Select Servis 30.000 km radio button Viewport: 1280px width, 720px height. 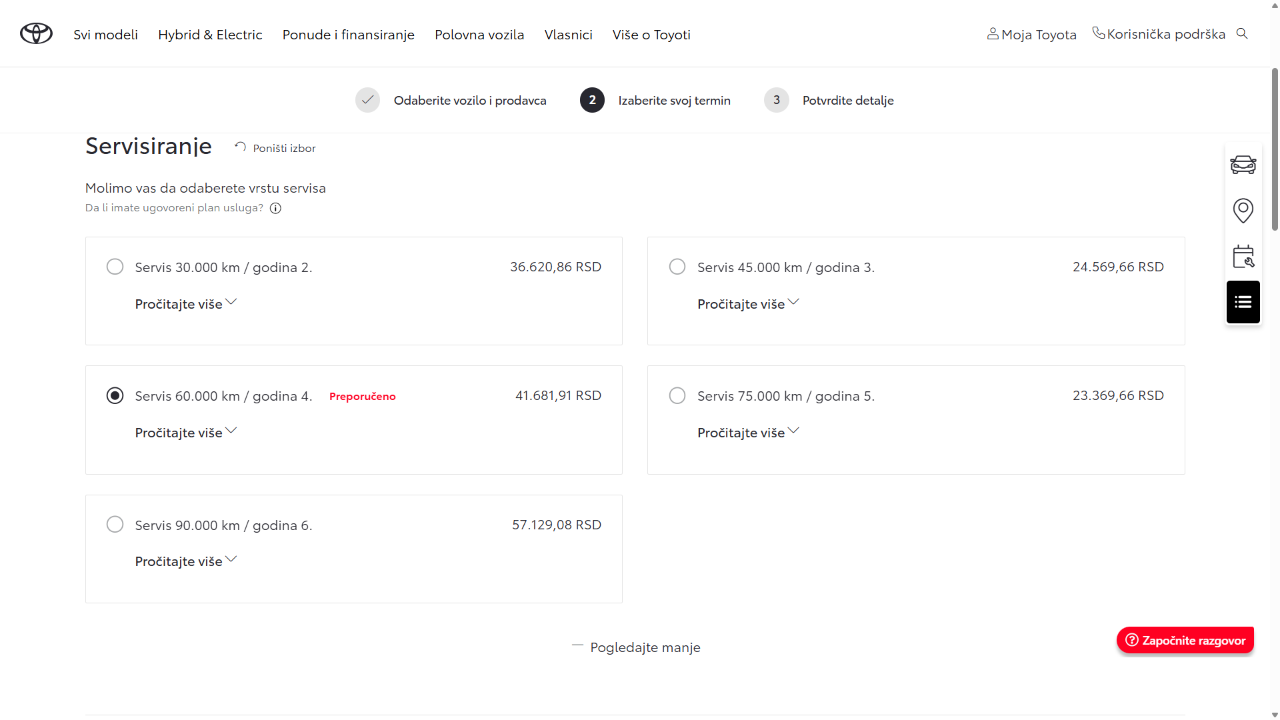[115, 267]
